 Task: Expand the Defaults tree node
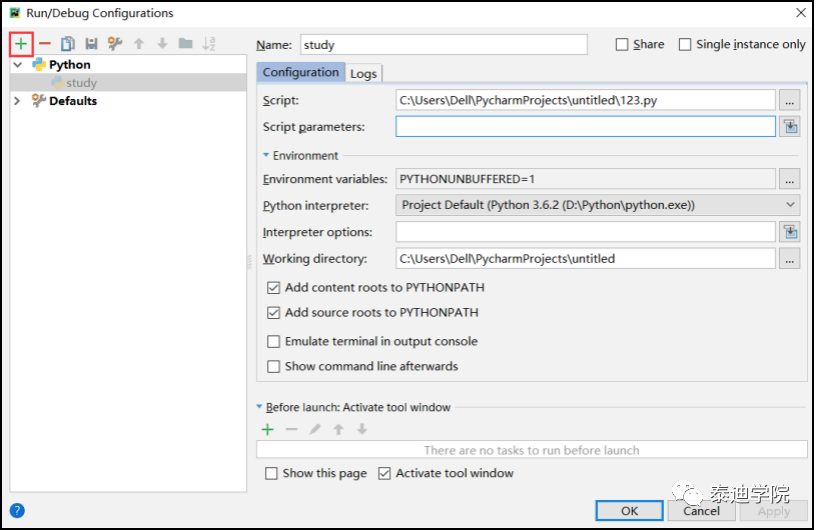pos(17,101)
